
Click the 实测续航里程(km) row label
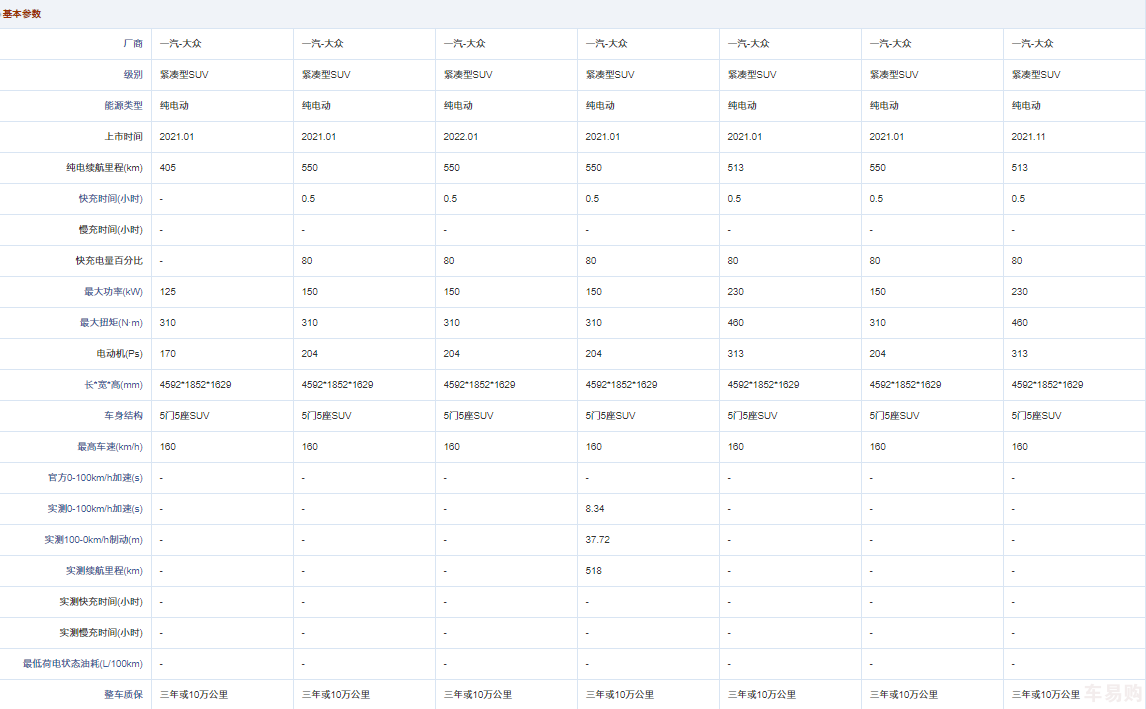coord(105,571)
